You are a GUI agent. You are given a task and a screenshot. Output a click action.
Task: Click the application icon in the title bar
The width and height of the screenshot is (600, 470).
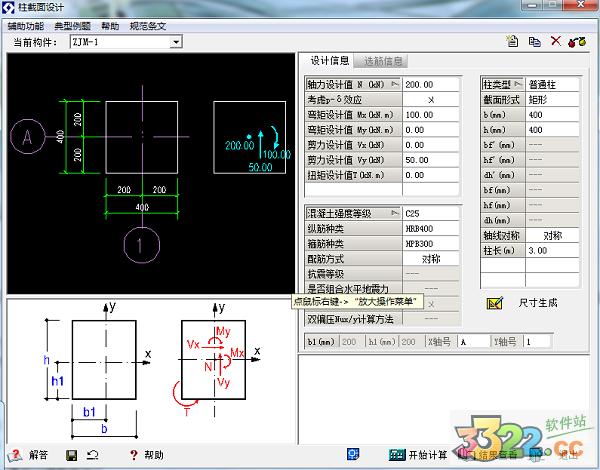click(x=8, y=7)
